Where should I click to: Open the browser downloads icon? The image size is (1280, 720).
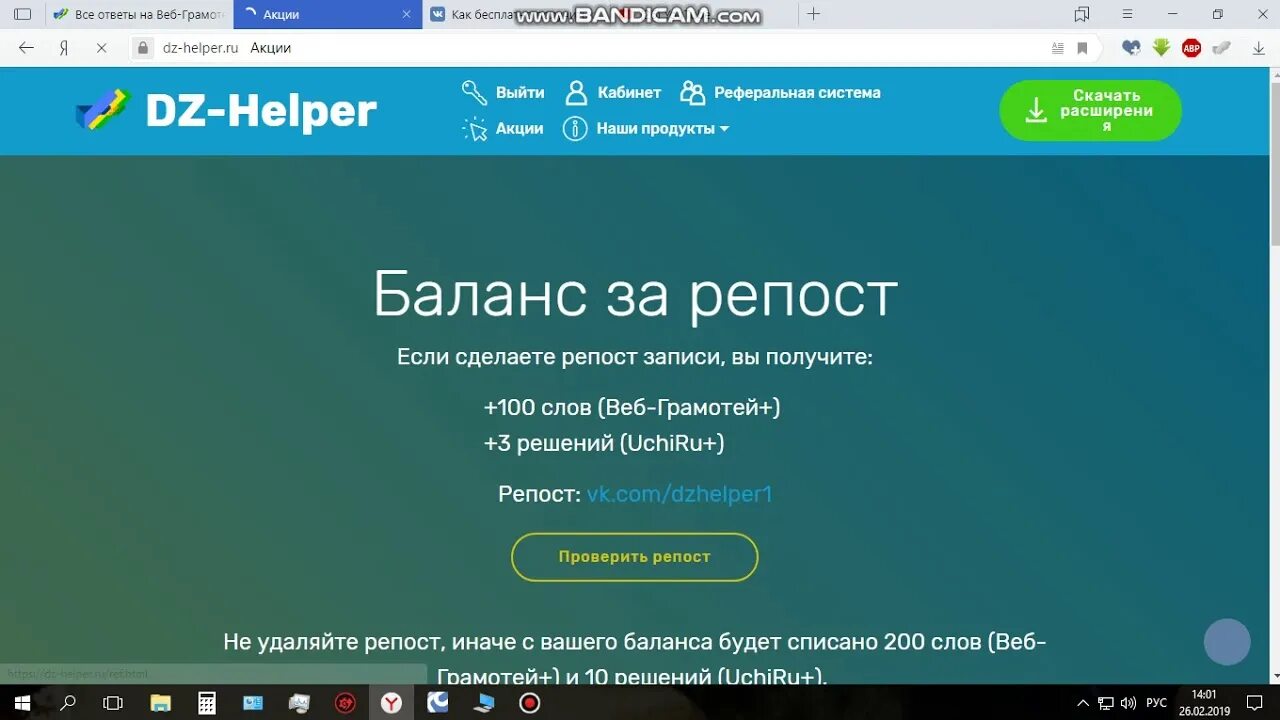(1258, 48)
